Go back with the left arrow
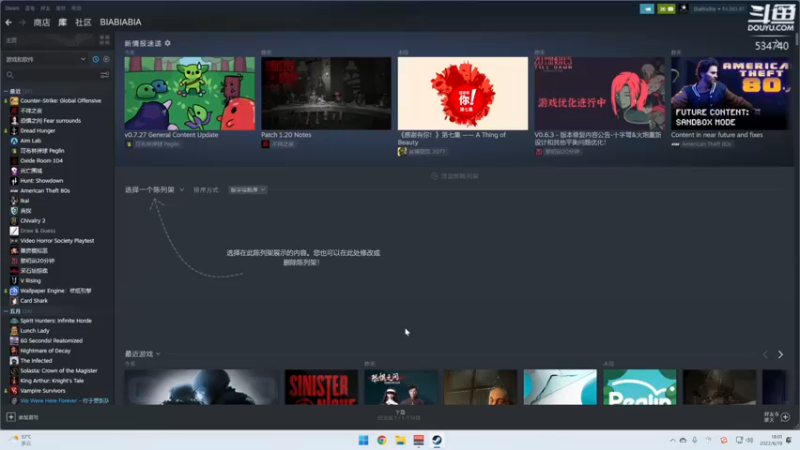800x450 pixels. (x=8, y=22)
